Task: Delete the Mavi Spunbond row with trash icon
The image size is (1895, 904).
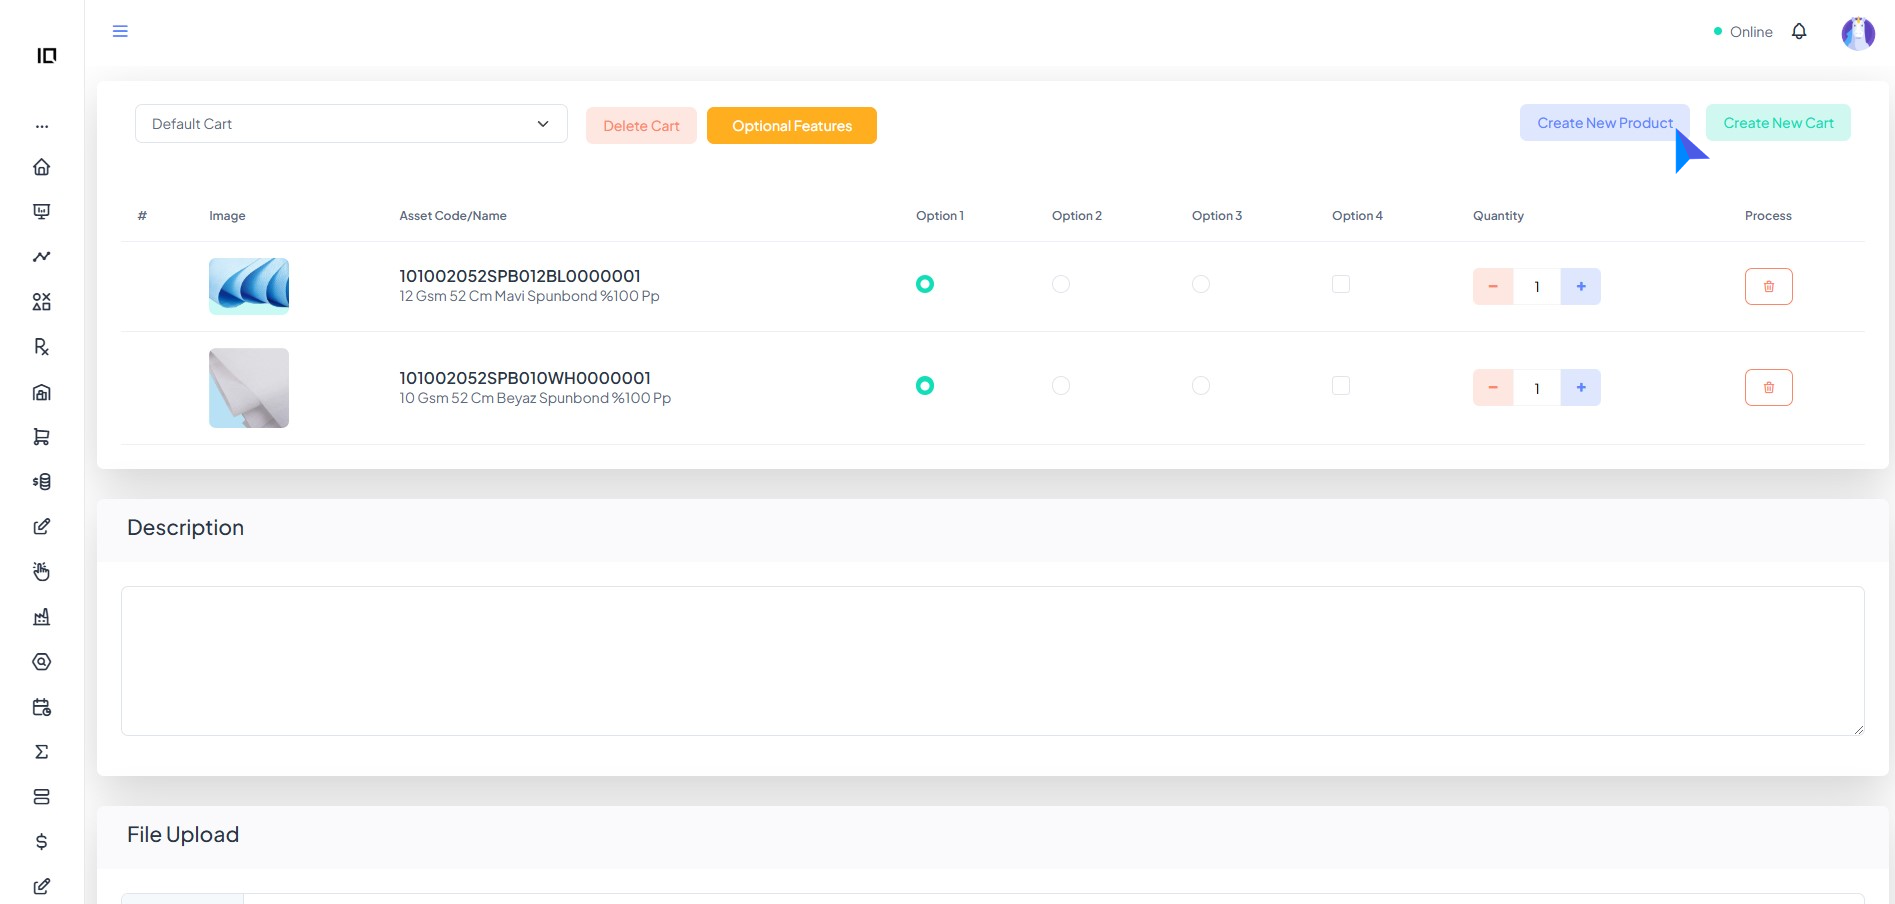Action: pos(1768,287)
